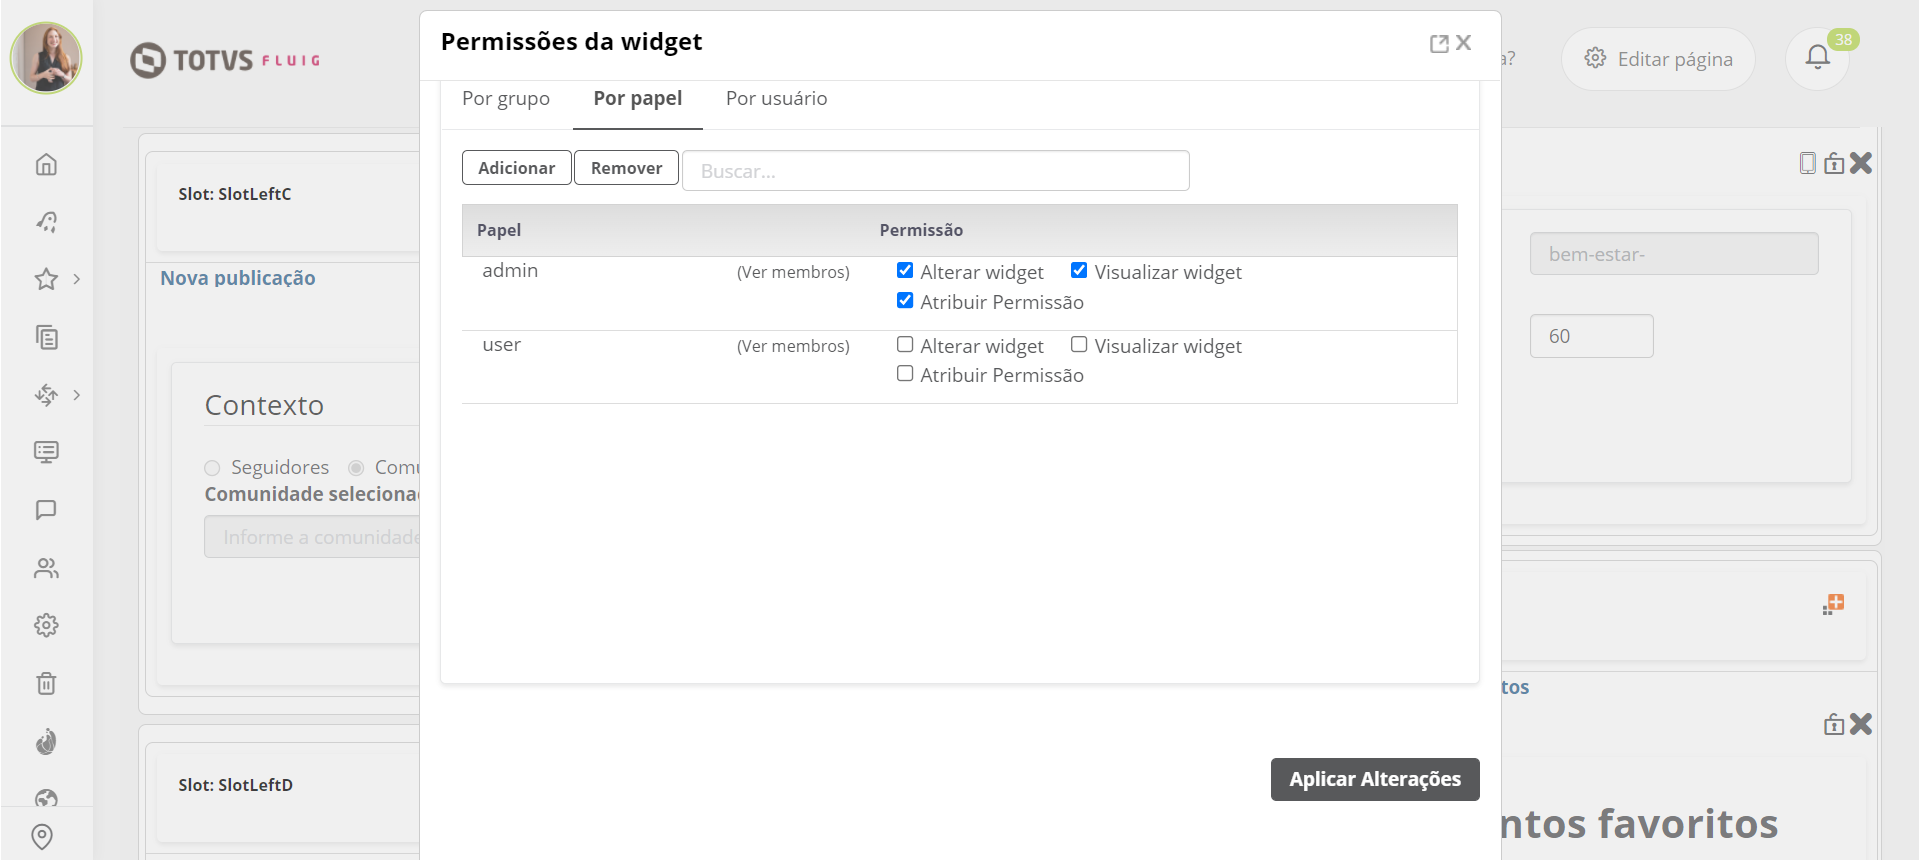This screenshot has width=1919, height=860.
Task: Click the TOTVS Fluig logo
Action: 225,60
